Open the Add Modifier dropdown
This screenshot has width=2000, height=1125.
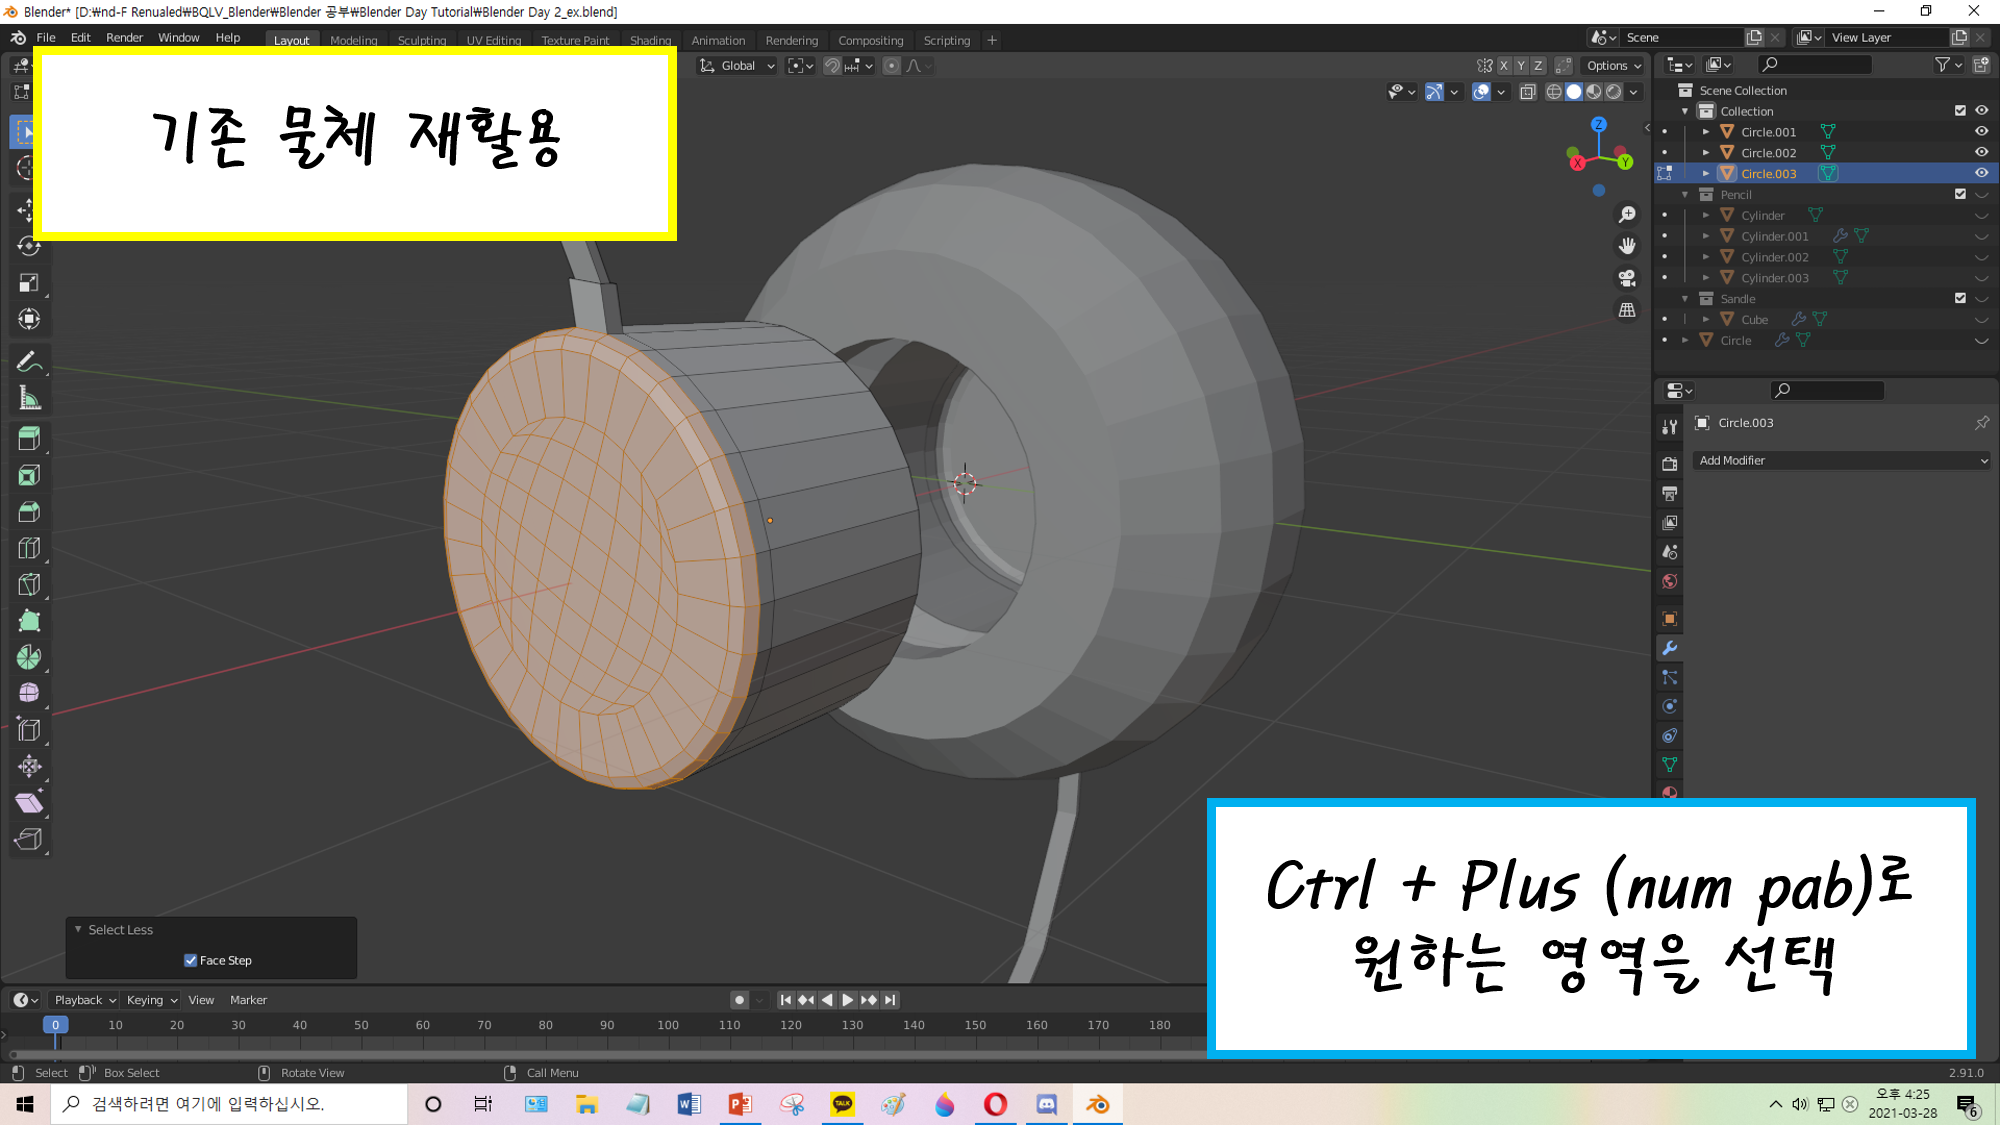point(1842,460)
